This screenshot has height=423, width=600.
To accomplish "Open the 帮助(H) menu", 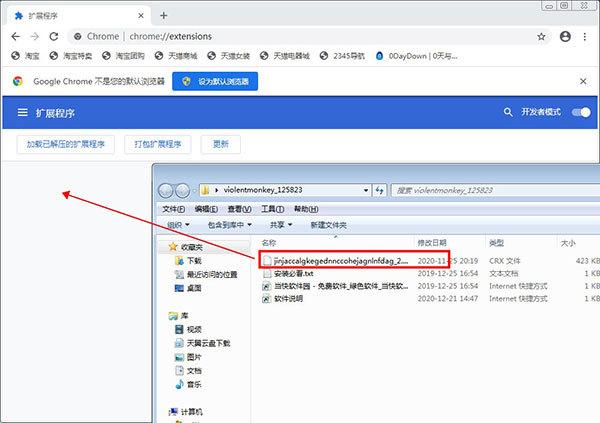I will (x=306, y=209).
